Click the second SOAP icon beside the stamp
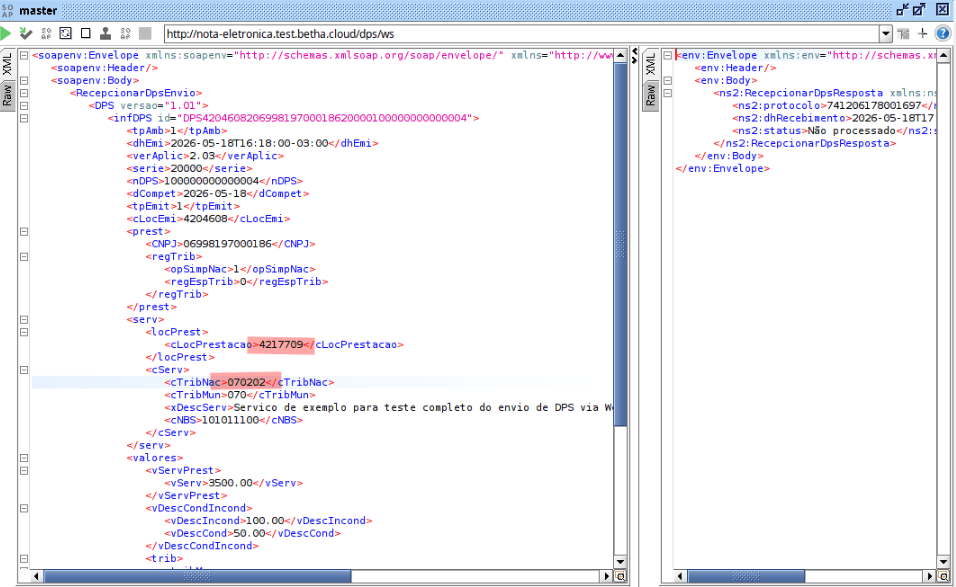 (x=126, y=34)
